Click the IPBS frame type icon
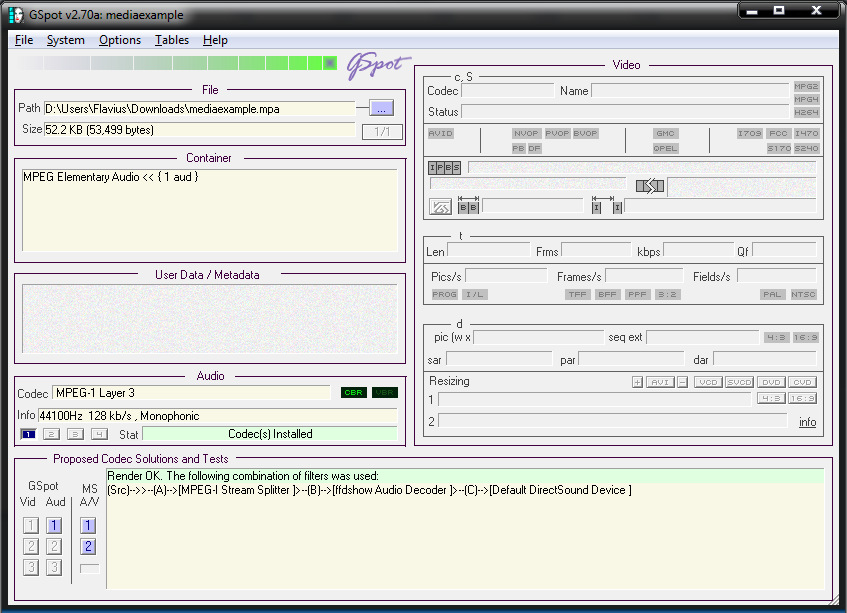The image size is (847, 613). (445, 167)
